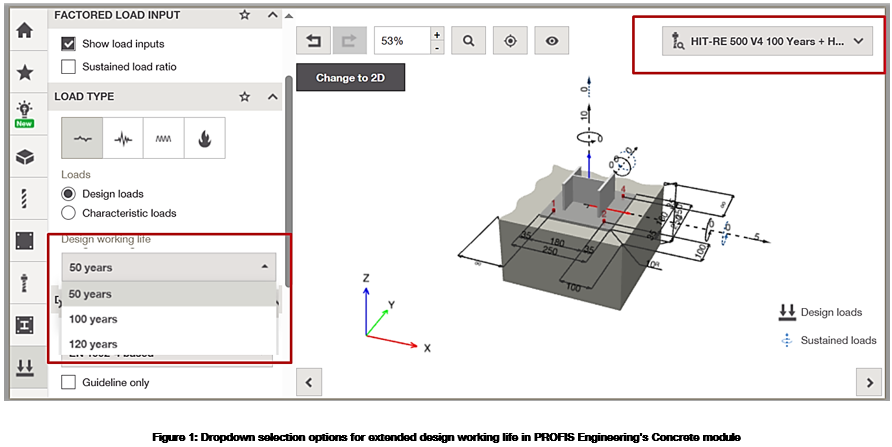Image resolution: width=892 pixels, height=447 pixels.
Task: Favorite the Factored Load Input section
Action: click(x=245, y=15)
